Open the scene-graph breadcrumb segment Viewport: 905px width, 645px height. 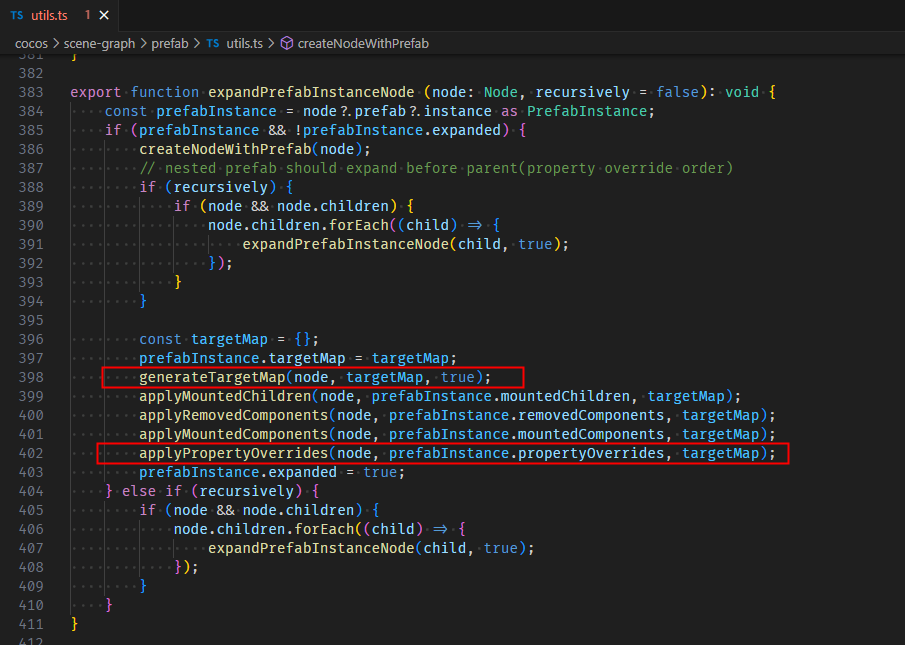click(99, 44)
